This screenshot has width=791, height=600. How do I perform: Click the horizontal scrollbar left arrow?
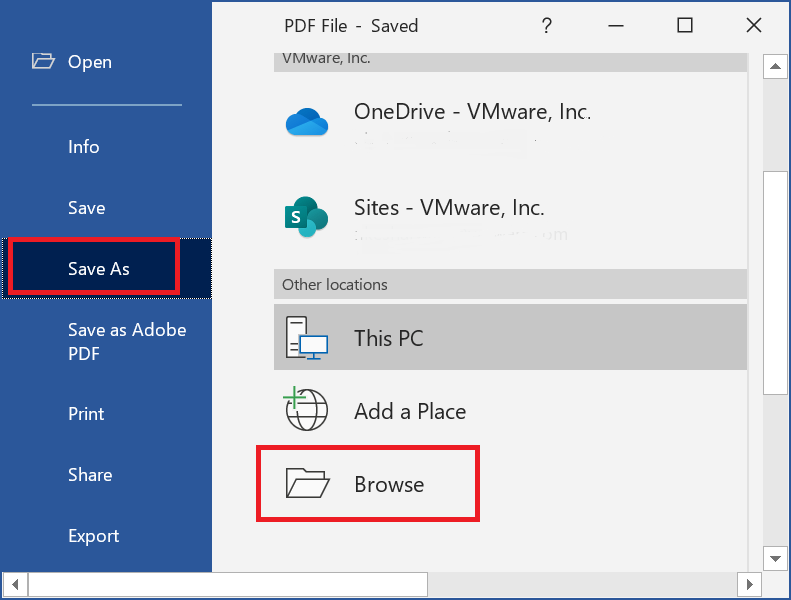click(15, 584)
